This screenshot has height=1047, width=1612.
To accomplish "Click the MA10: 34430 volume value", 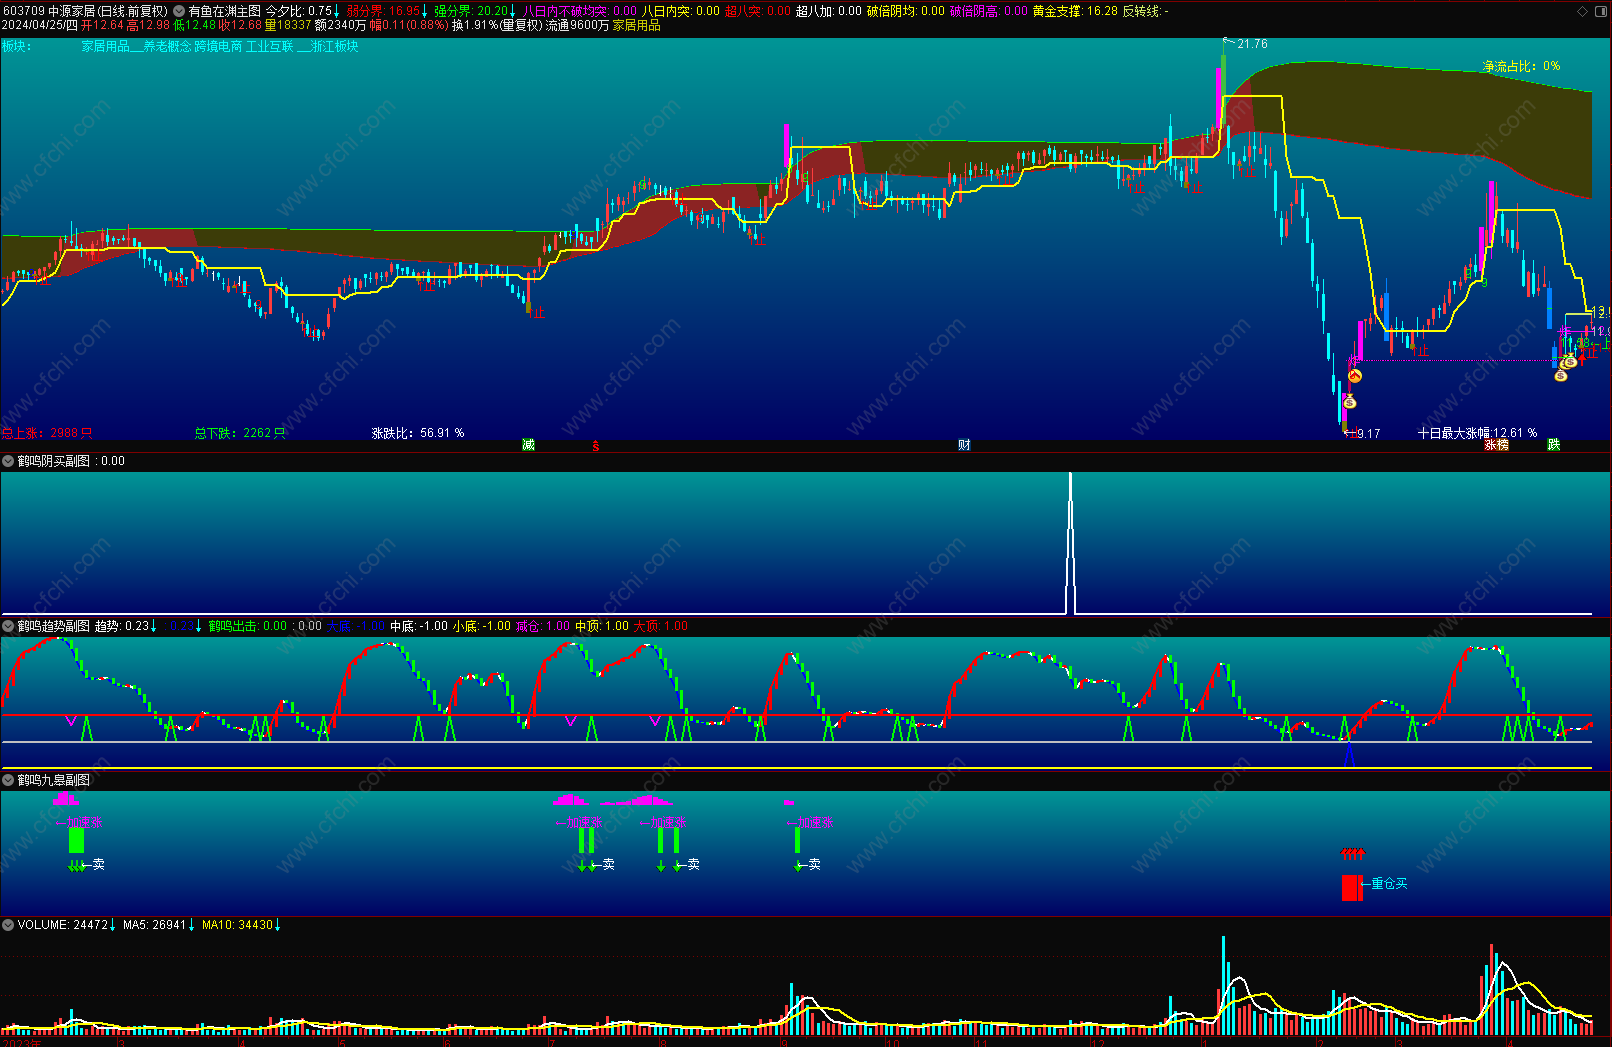I will pyautogui.click(x=238, y=925).
